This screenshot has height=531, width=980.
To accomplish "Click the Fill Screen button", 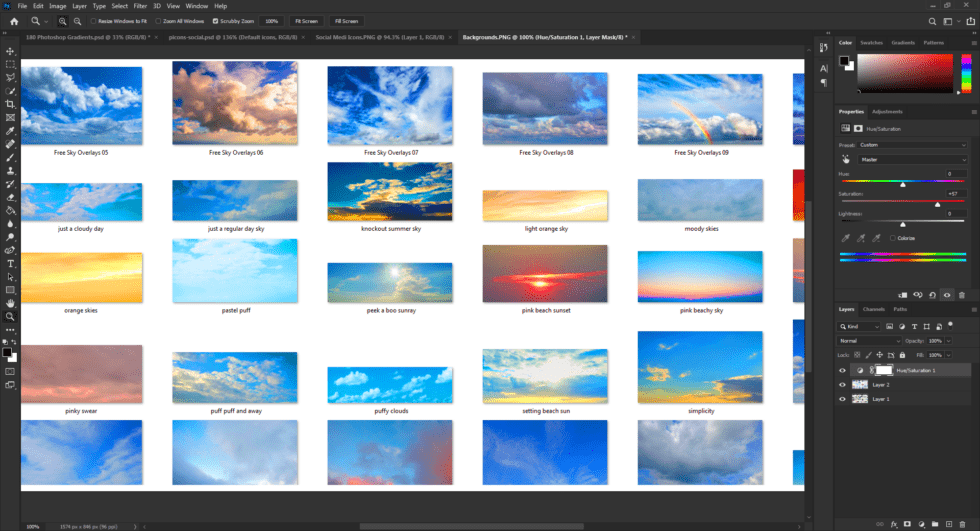I will point(346,20).
